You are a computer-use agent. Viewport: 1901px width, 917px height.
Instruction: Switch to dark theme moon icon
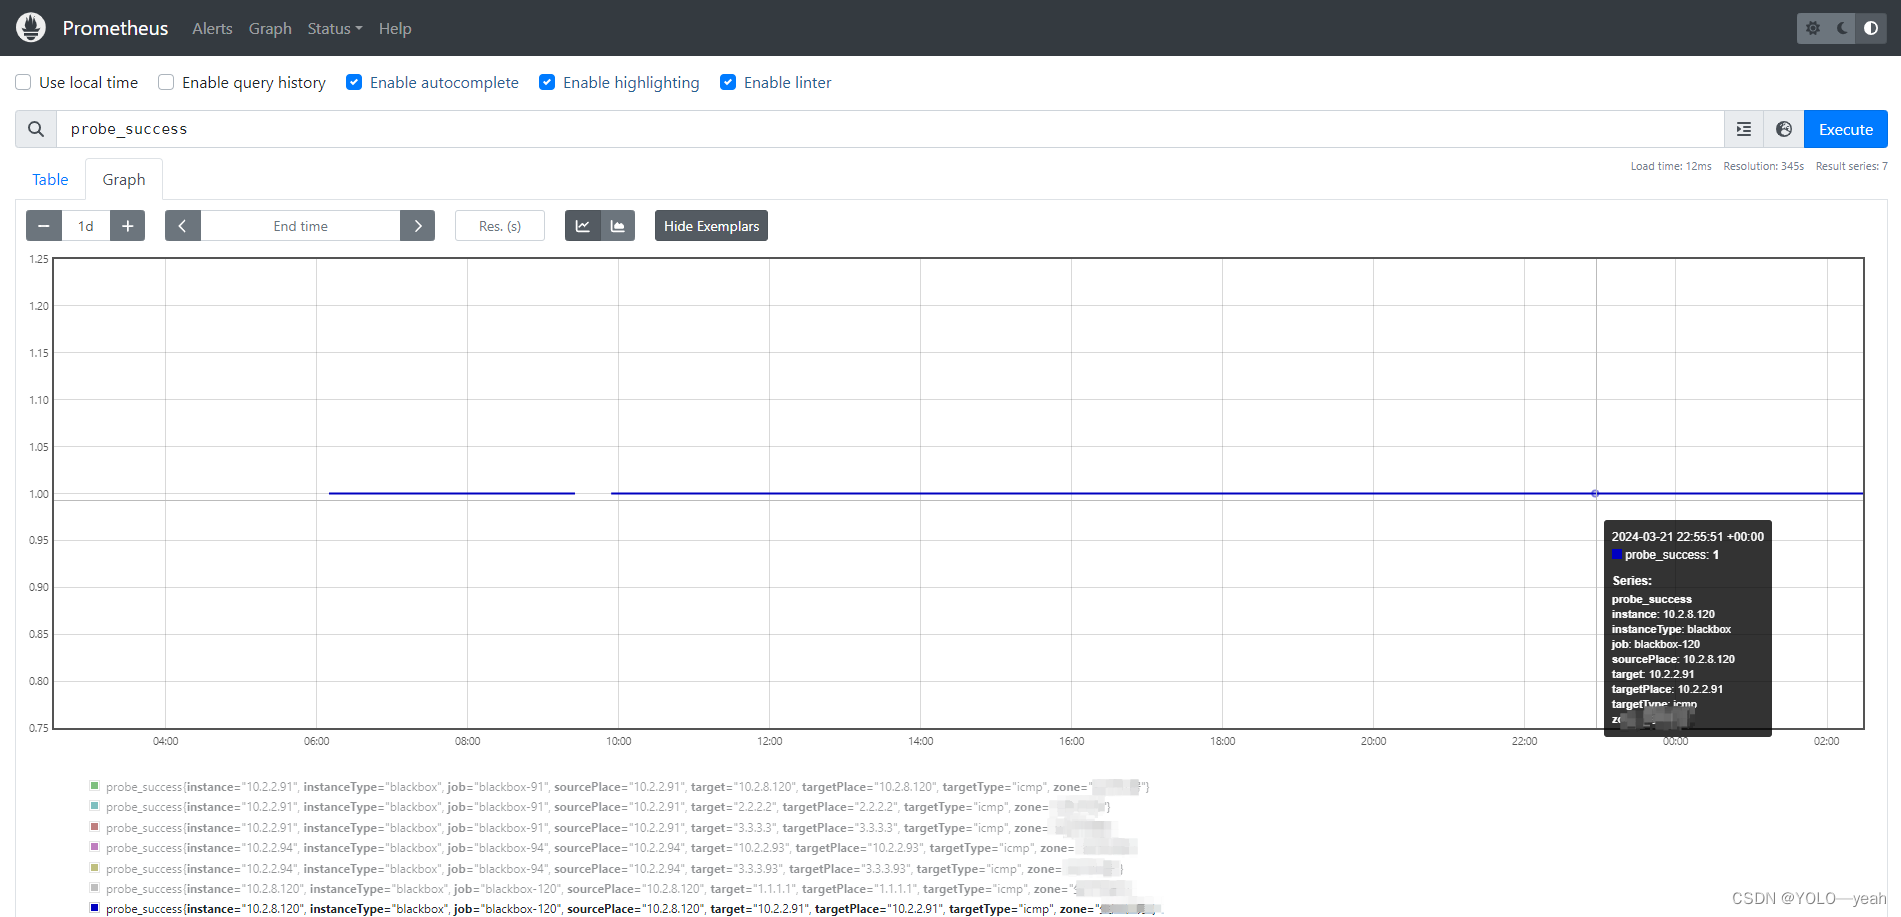[1842, 28]
